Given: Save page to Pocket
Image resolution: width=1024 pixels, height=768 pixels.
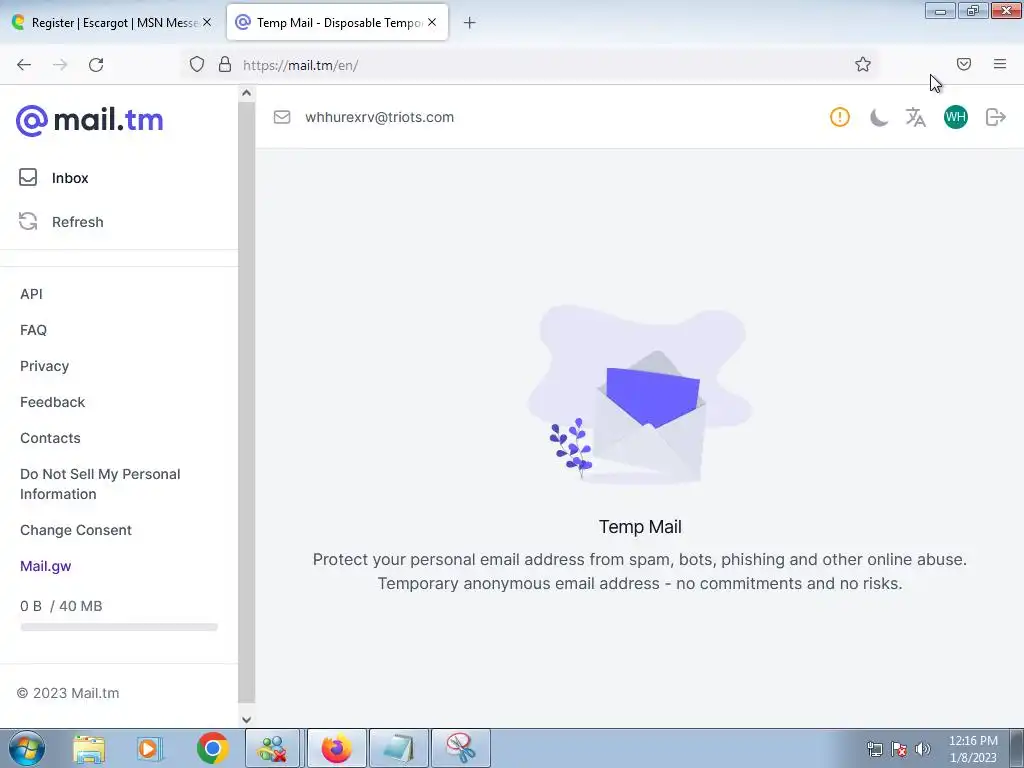Looking at the screenshot, I should 963,64.
